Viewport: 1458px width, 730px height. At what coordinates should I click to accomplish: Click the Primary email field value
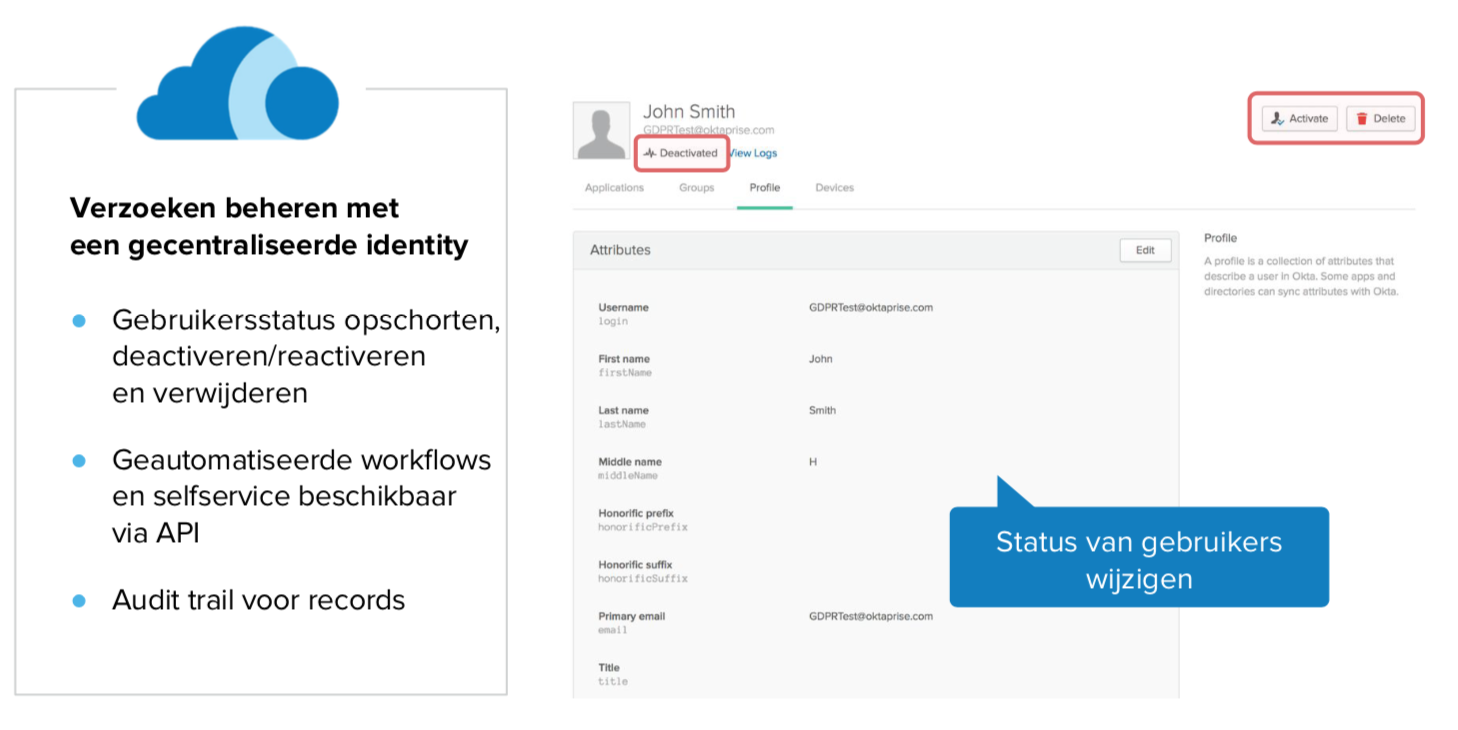[x=870, y=617]
